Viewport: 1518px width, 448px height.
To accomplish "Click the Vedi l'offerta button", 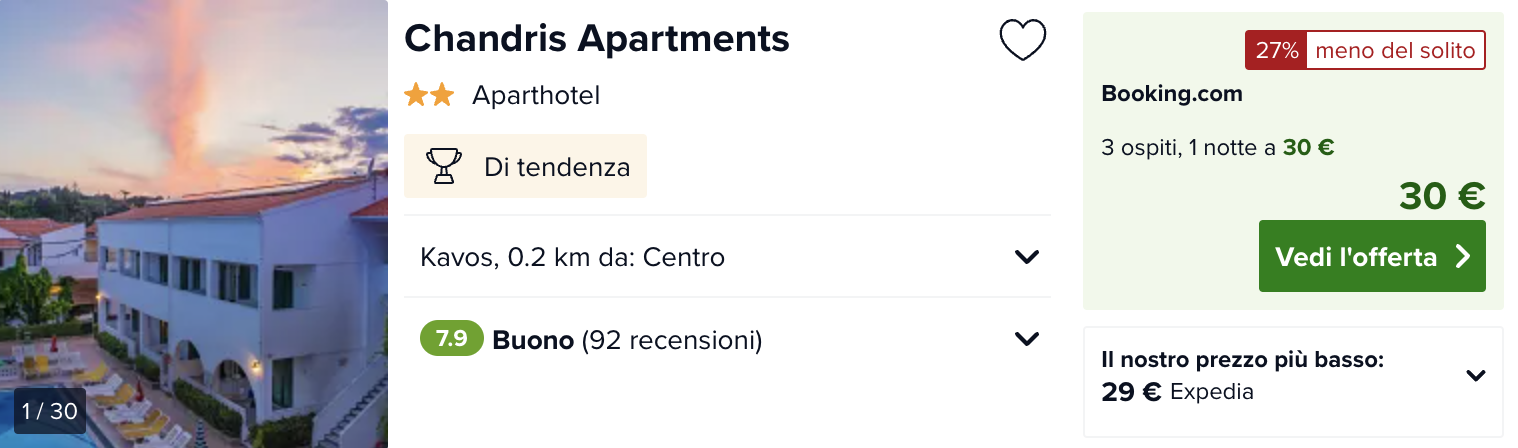I will coord(1372,256).
